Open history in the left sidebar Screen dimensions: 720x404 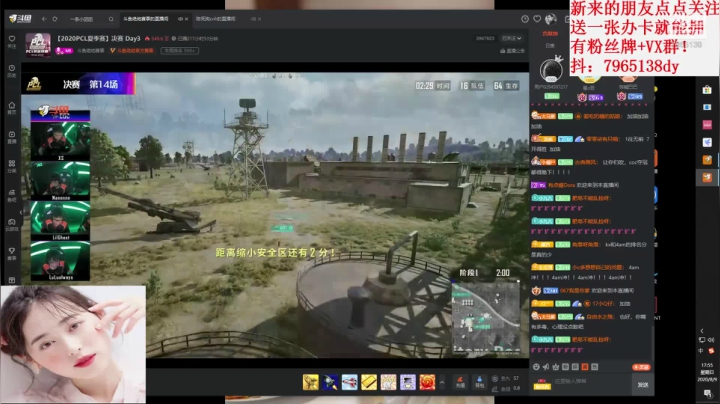12,71
